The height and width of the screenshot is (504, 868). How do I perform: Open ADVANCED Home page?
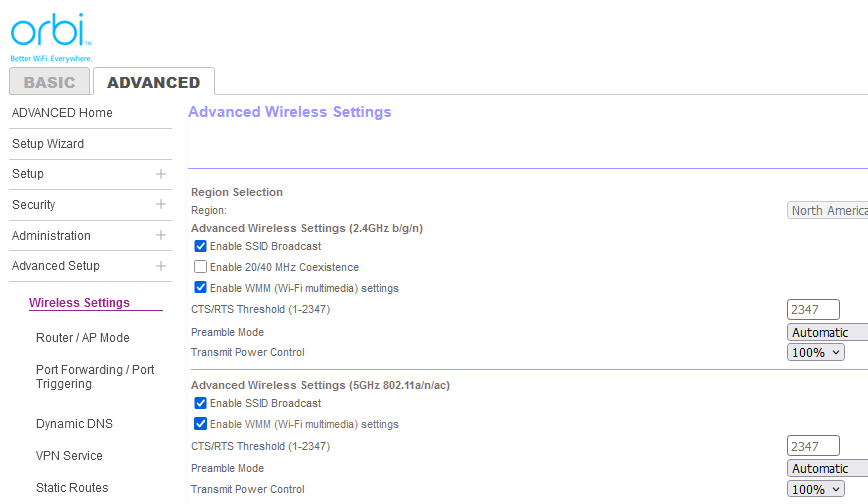coord(62,113)
